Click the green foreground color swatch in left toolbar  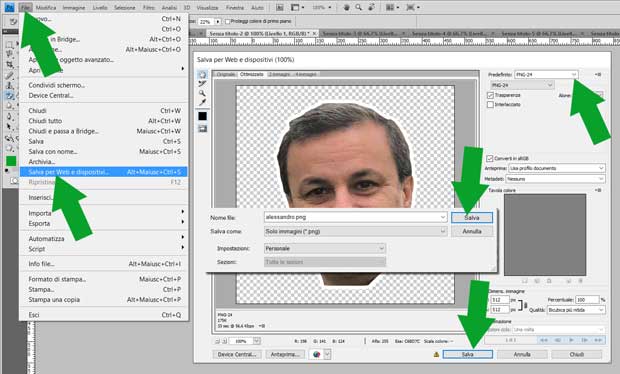11,161
